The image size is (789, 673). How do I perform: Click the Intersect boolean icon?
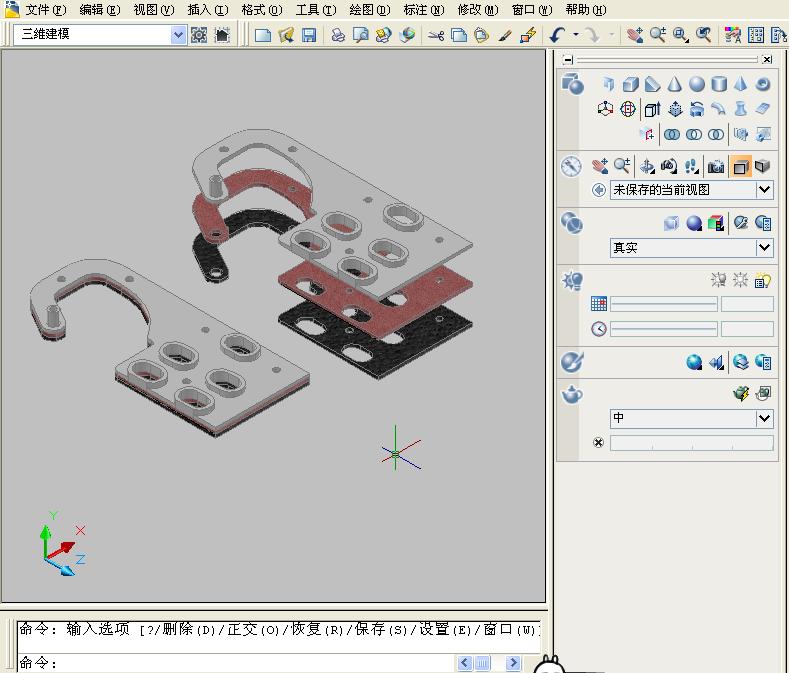[716, 134]
